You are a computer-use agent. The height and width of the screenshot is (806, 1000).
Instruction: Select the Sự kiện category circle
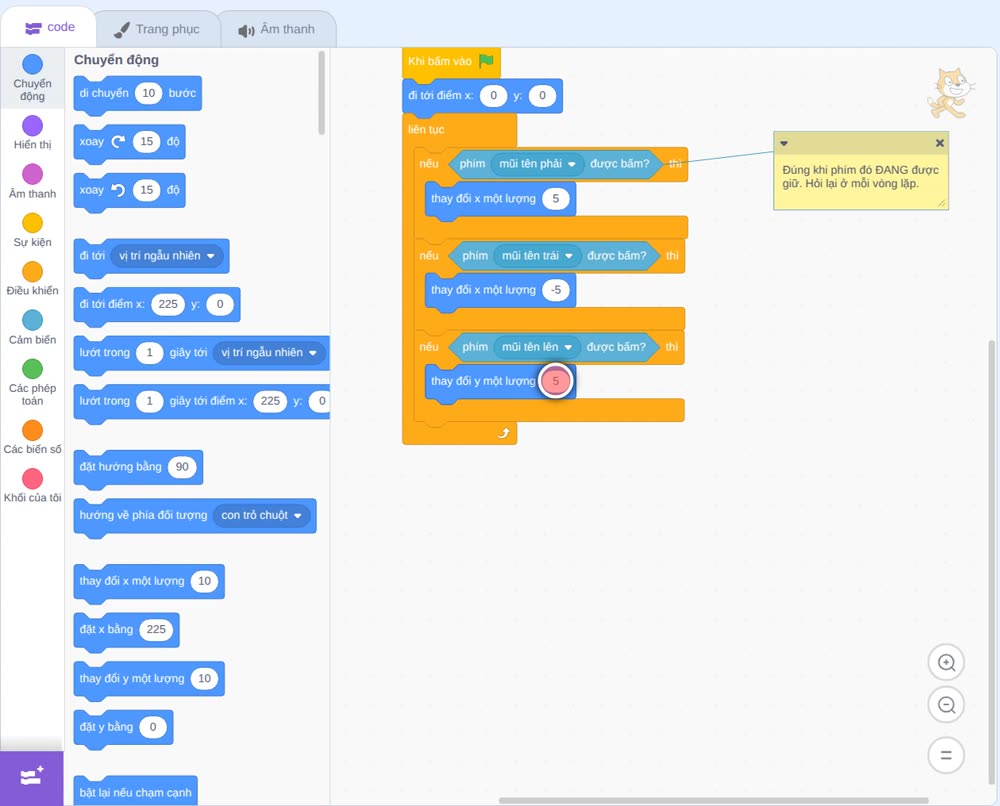[x=33, y=223]
